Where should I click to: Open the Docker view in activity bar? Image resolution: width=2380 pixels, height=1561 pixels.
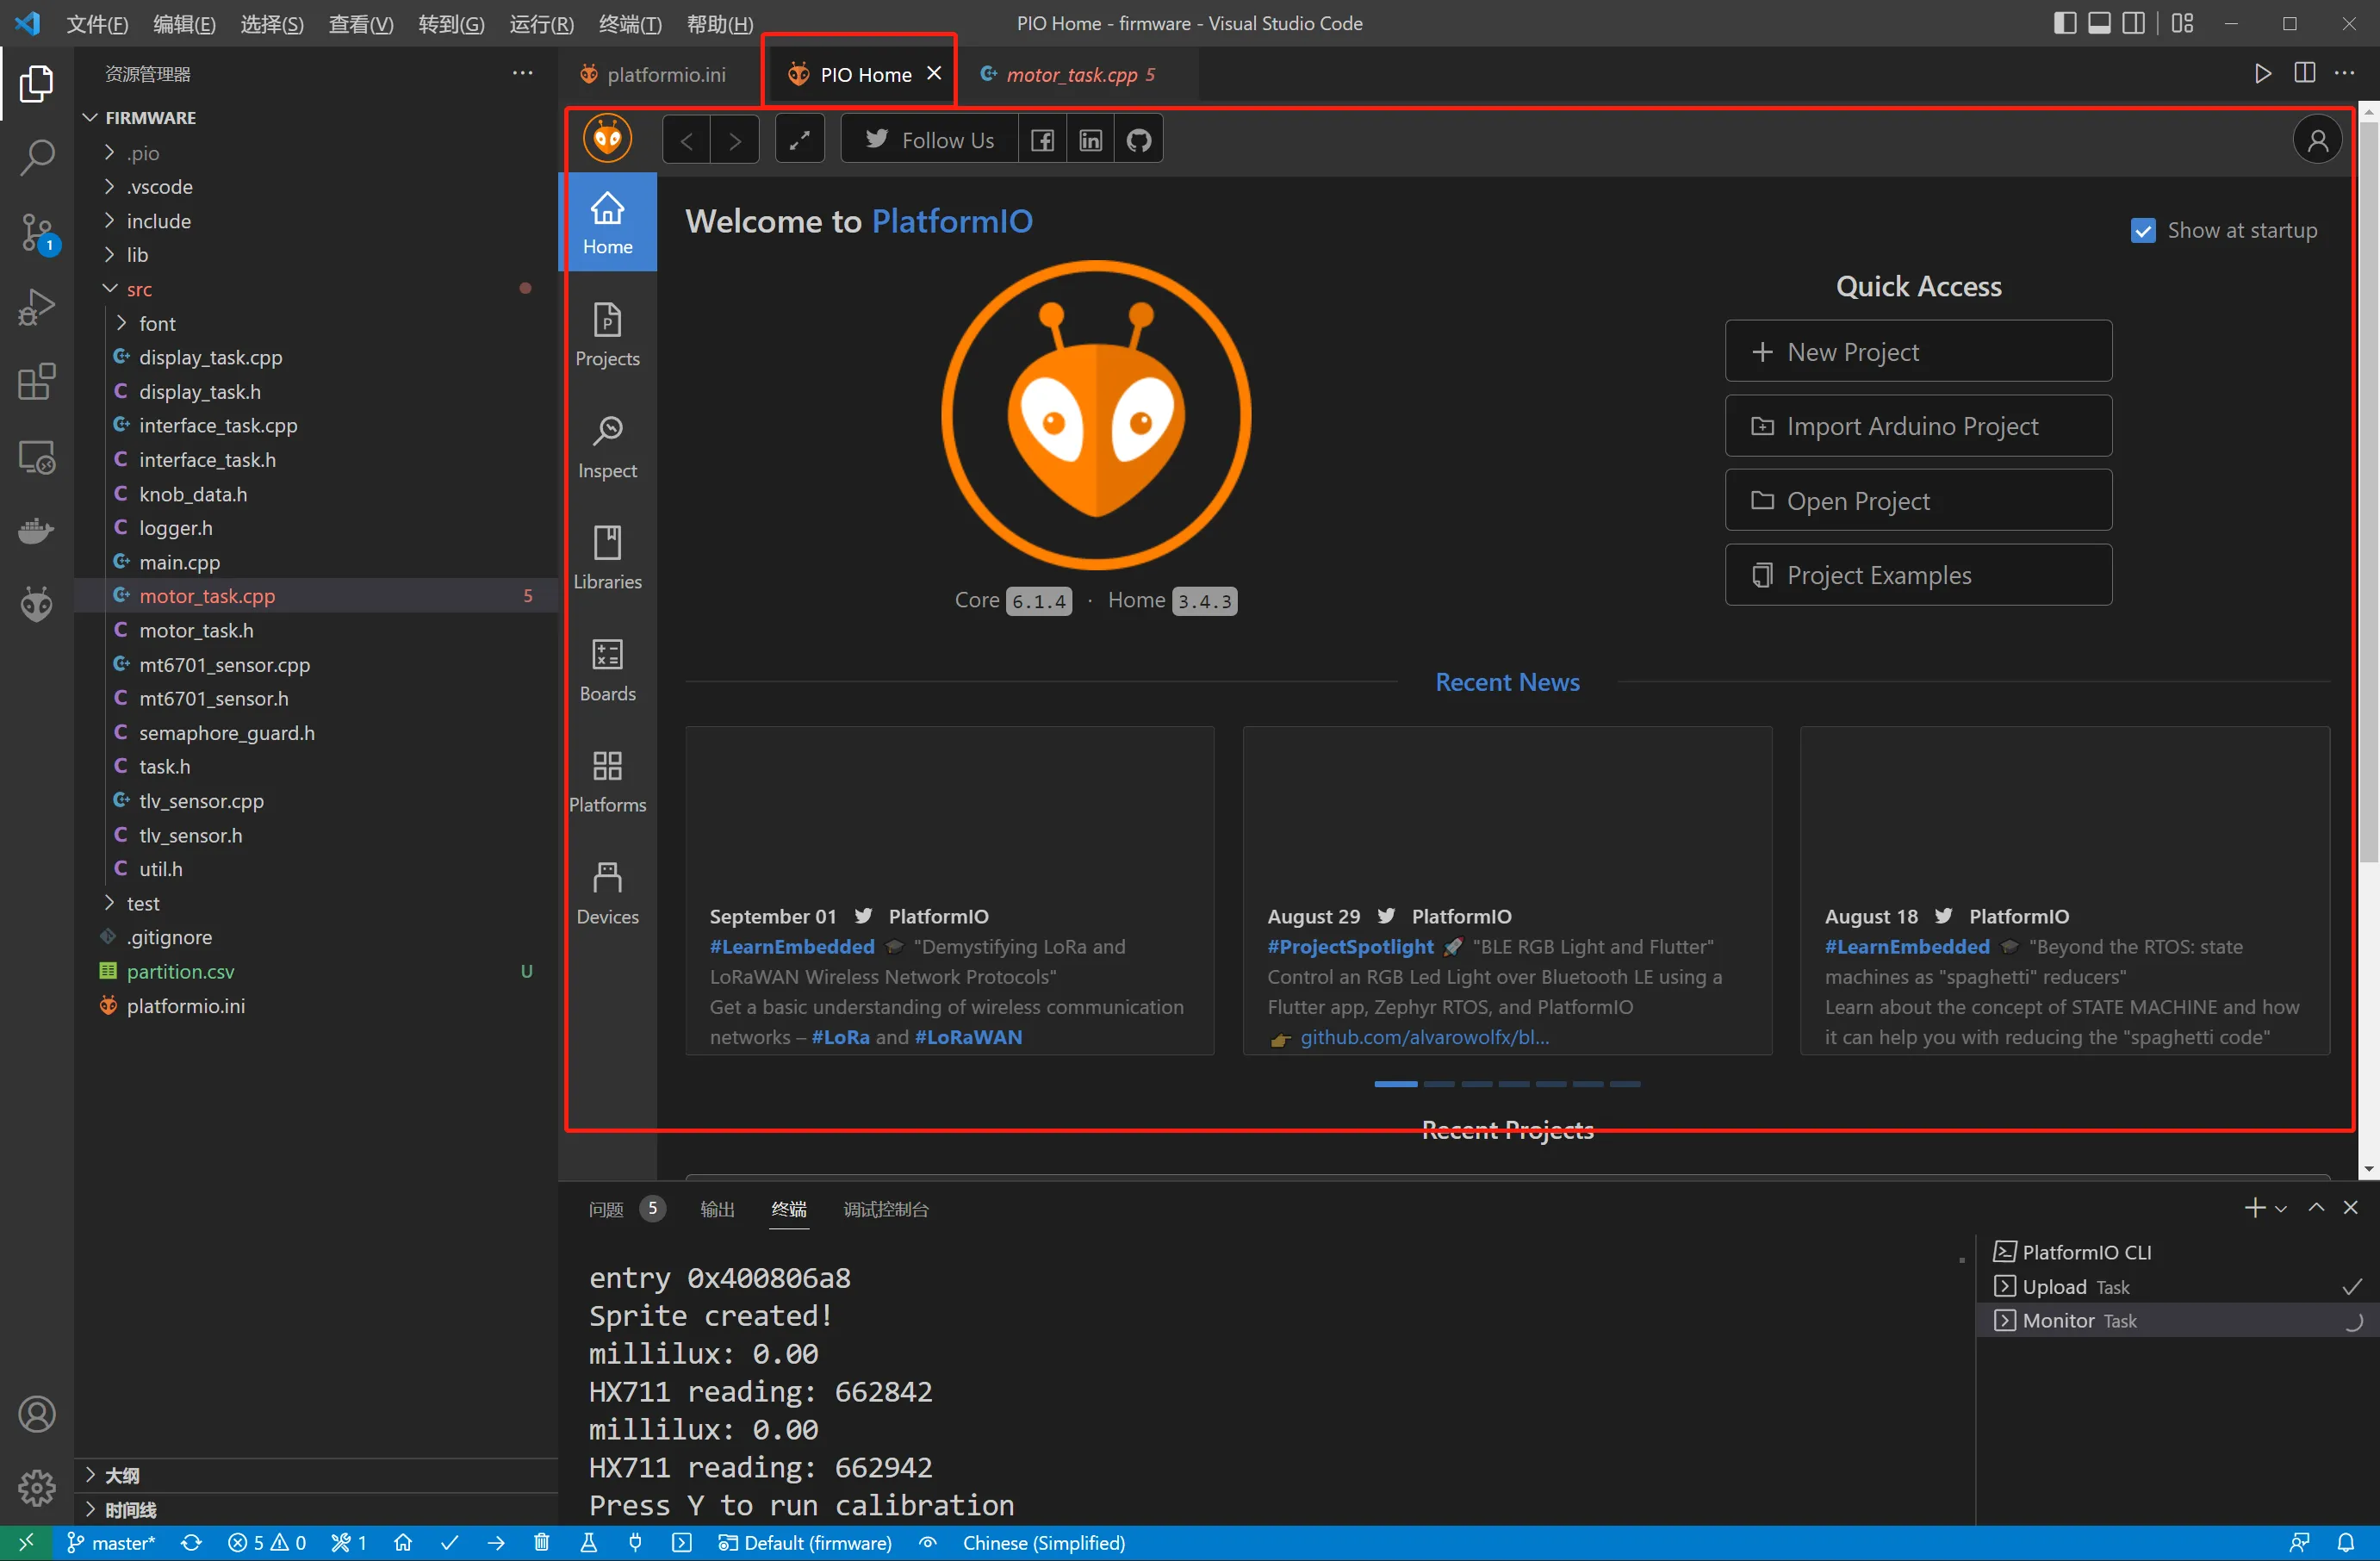(37, 530)
